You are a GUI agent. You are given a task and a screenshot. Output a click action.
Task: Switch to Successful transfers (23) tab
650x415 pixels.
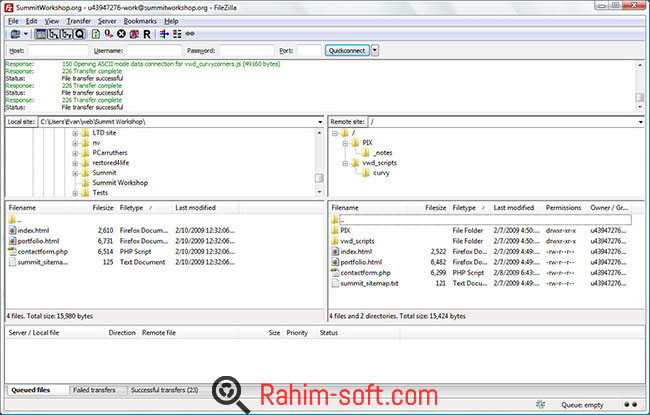[165, 390]
